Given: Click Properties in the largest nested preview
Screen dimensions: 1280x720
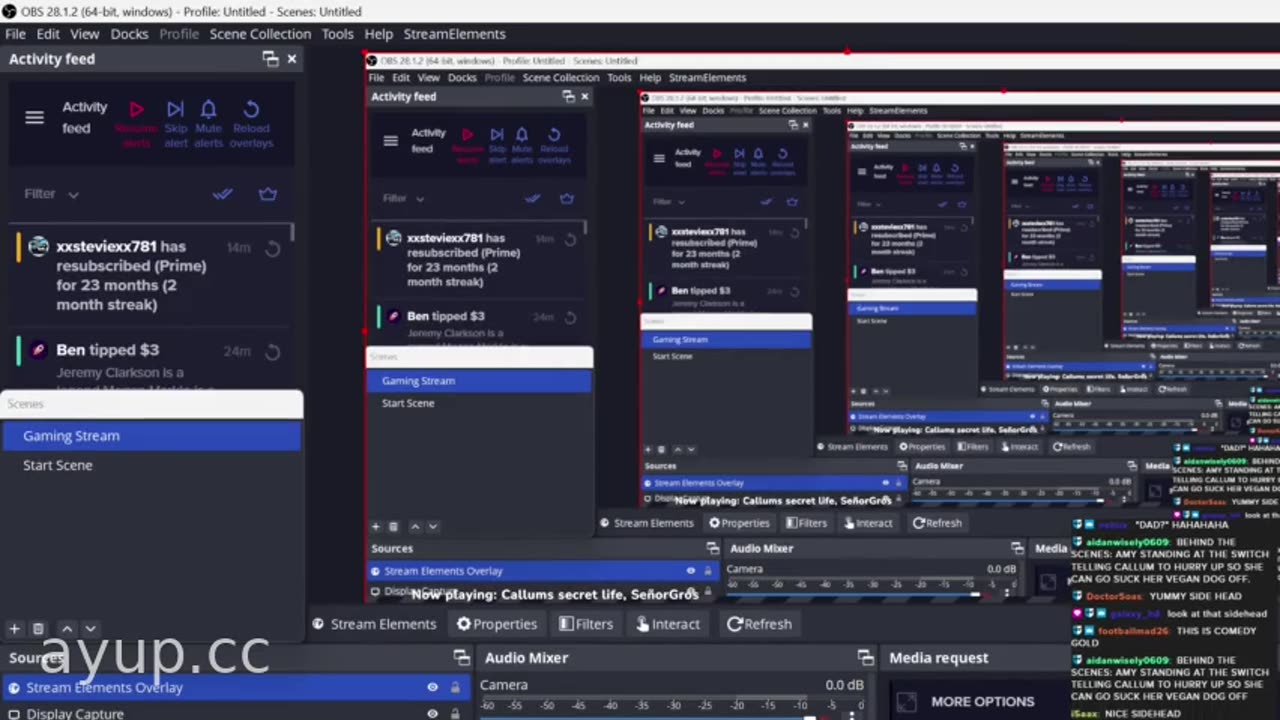Looking at the screenshot, I should pyautogui.click(x=739, y=523).
